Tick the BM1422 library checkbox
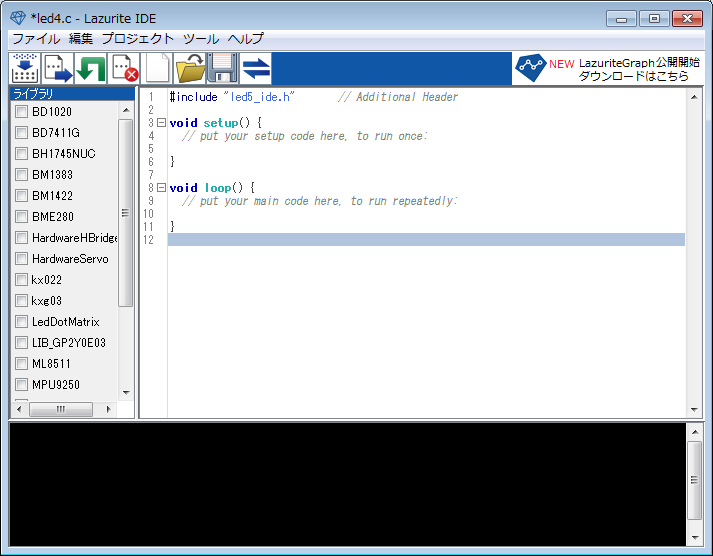713x556 pixels. [x=21, y=195]
